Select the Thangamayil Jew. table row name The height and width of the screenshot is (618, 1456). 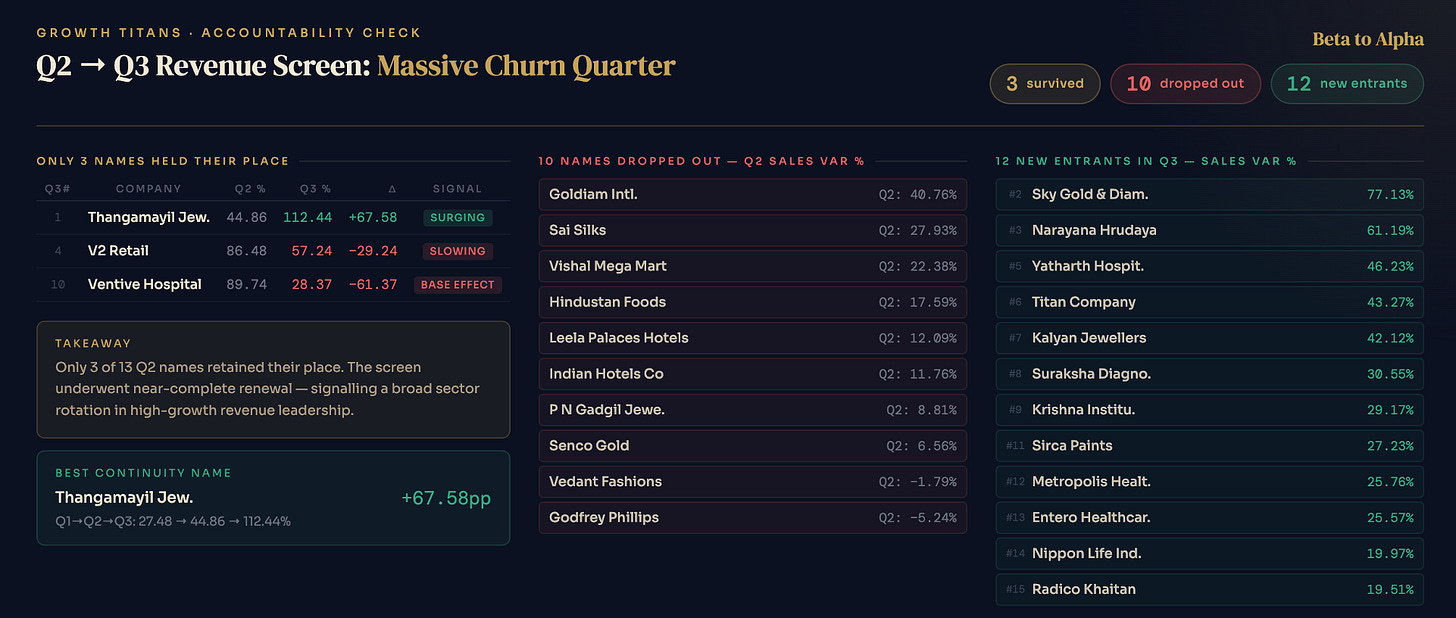[148, 217]
